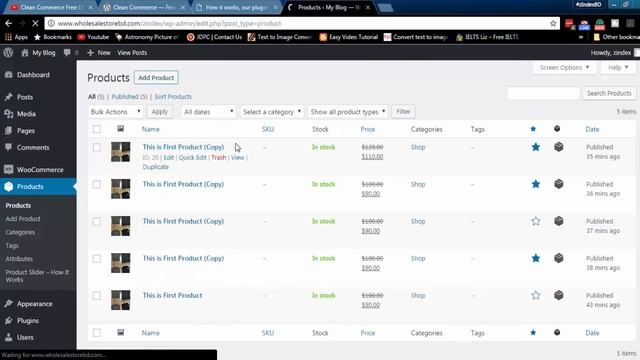Open the WordPress logo menu in admin bar
The height and width of the screenshot is (360, 640).
tap(8, 53)
